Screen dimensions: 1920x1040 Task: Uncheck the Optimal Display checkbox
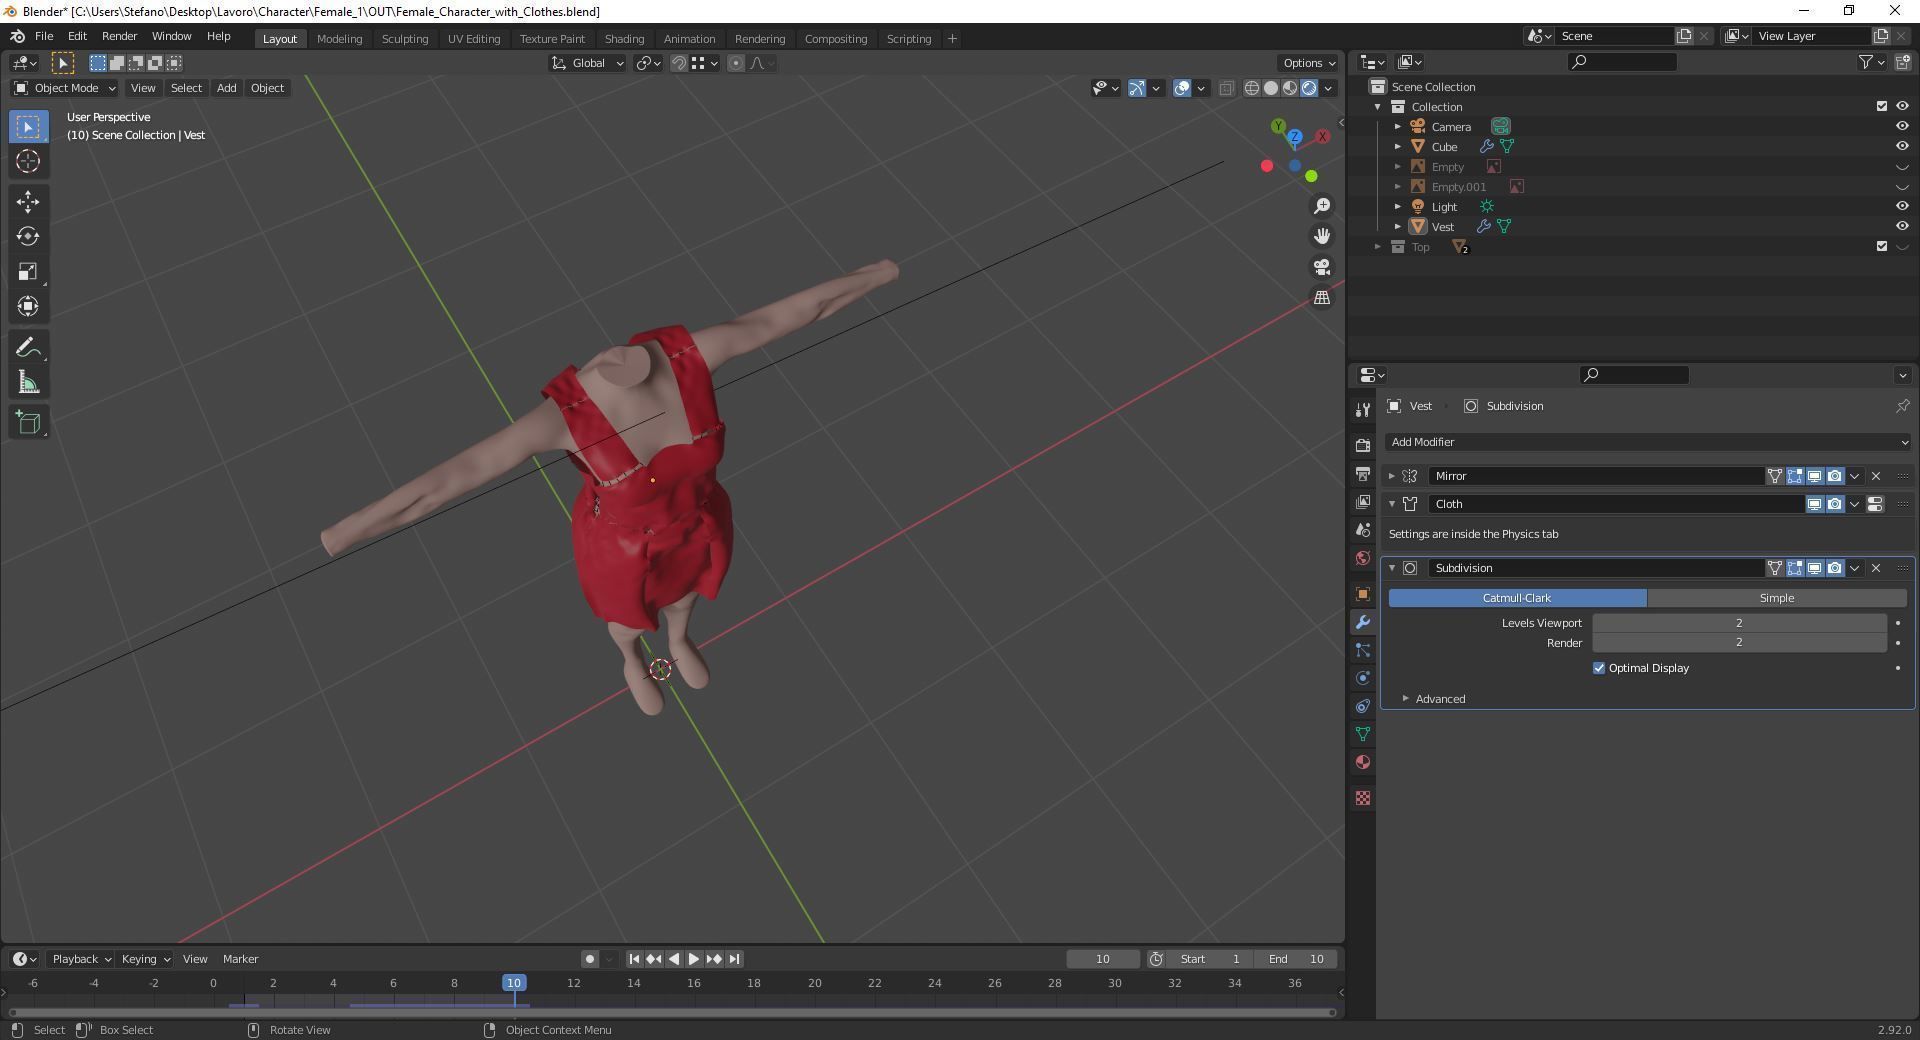point(1598,668)
